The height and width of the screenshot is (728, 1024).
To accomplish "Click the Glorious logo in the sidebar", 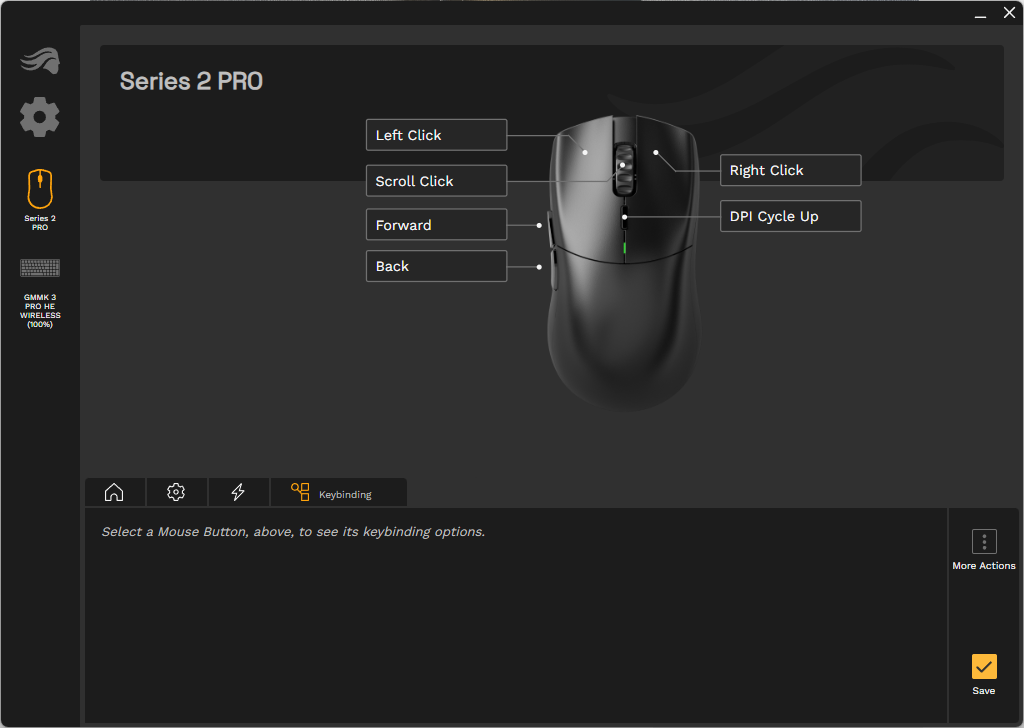I will 39,60.
